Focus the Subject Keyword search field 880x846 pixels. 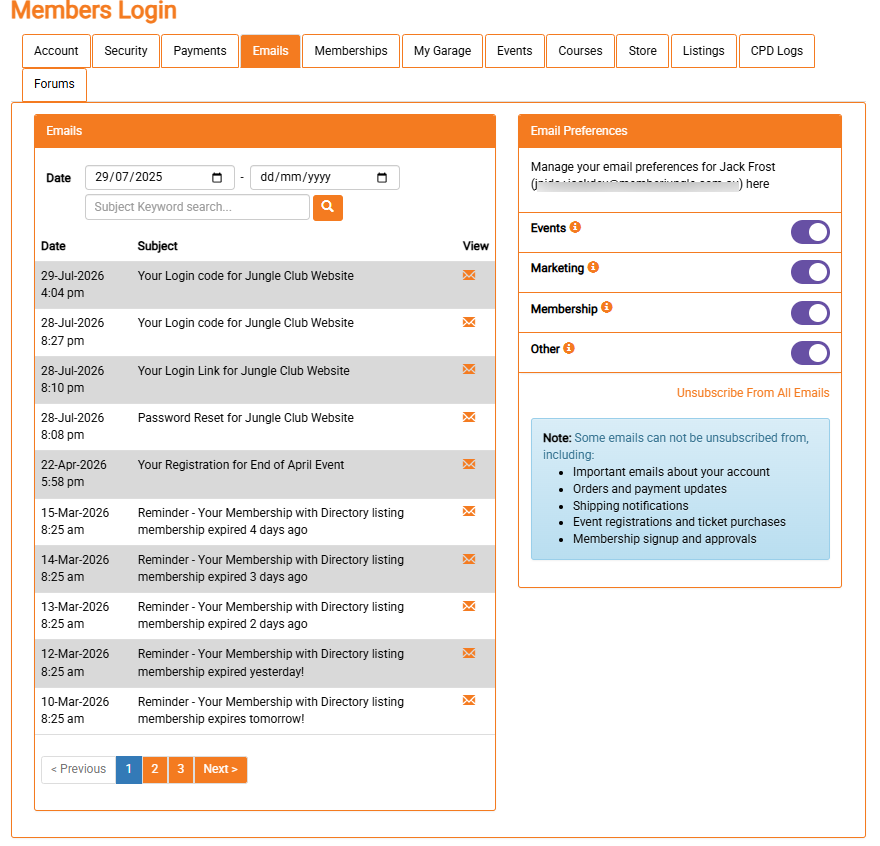198,207
